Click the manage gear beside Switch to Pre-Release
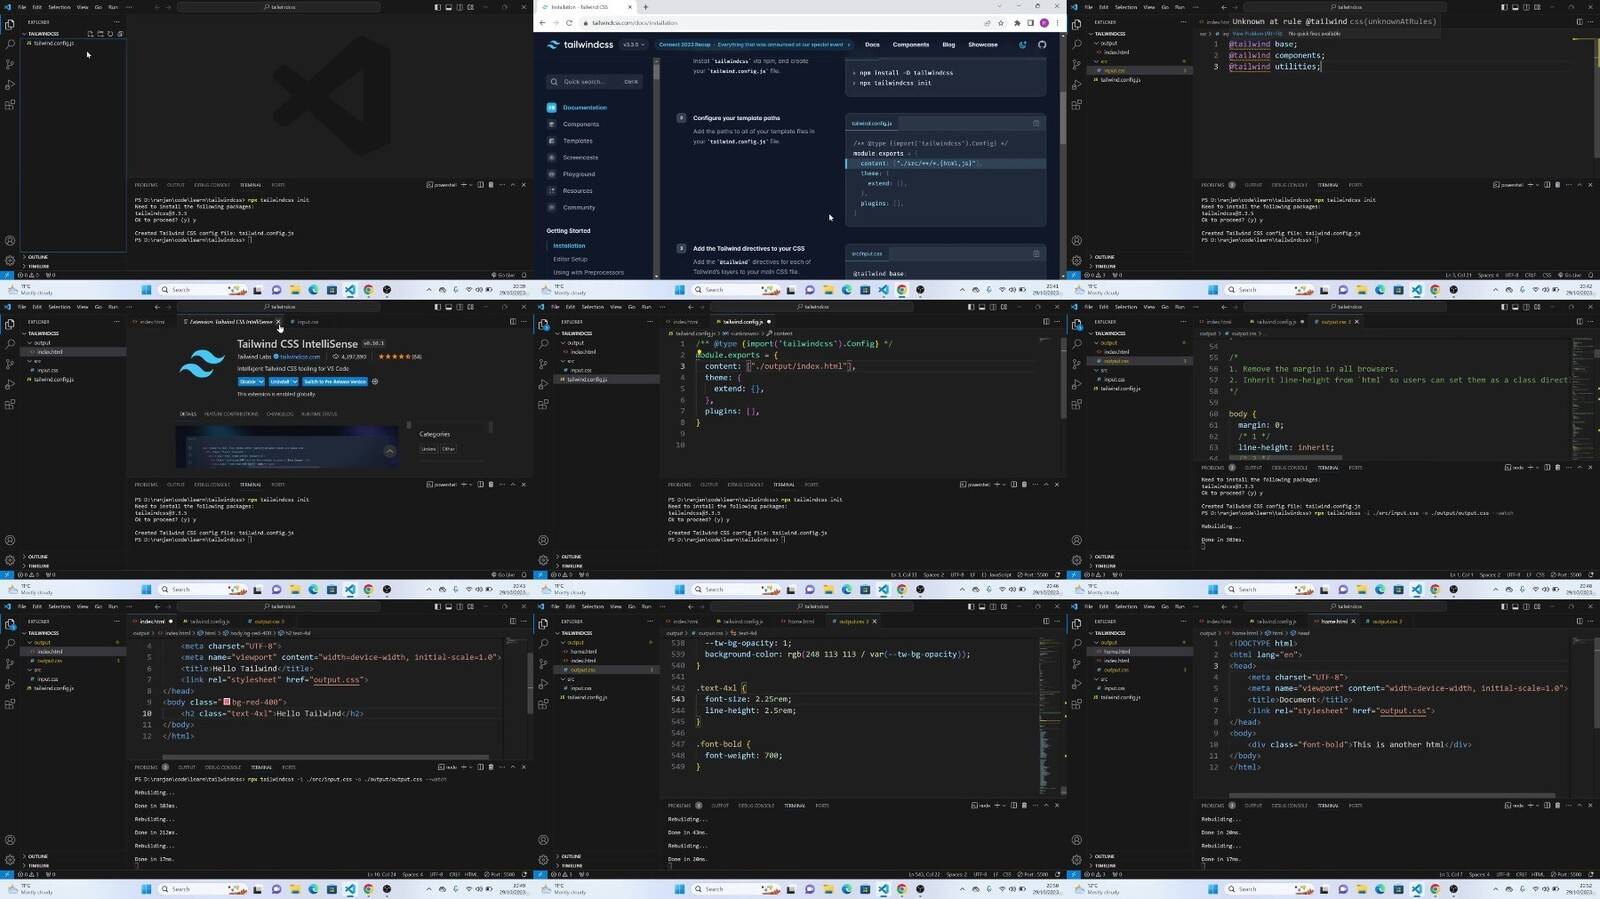 [375, 381]
